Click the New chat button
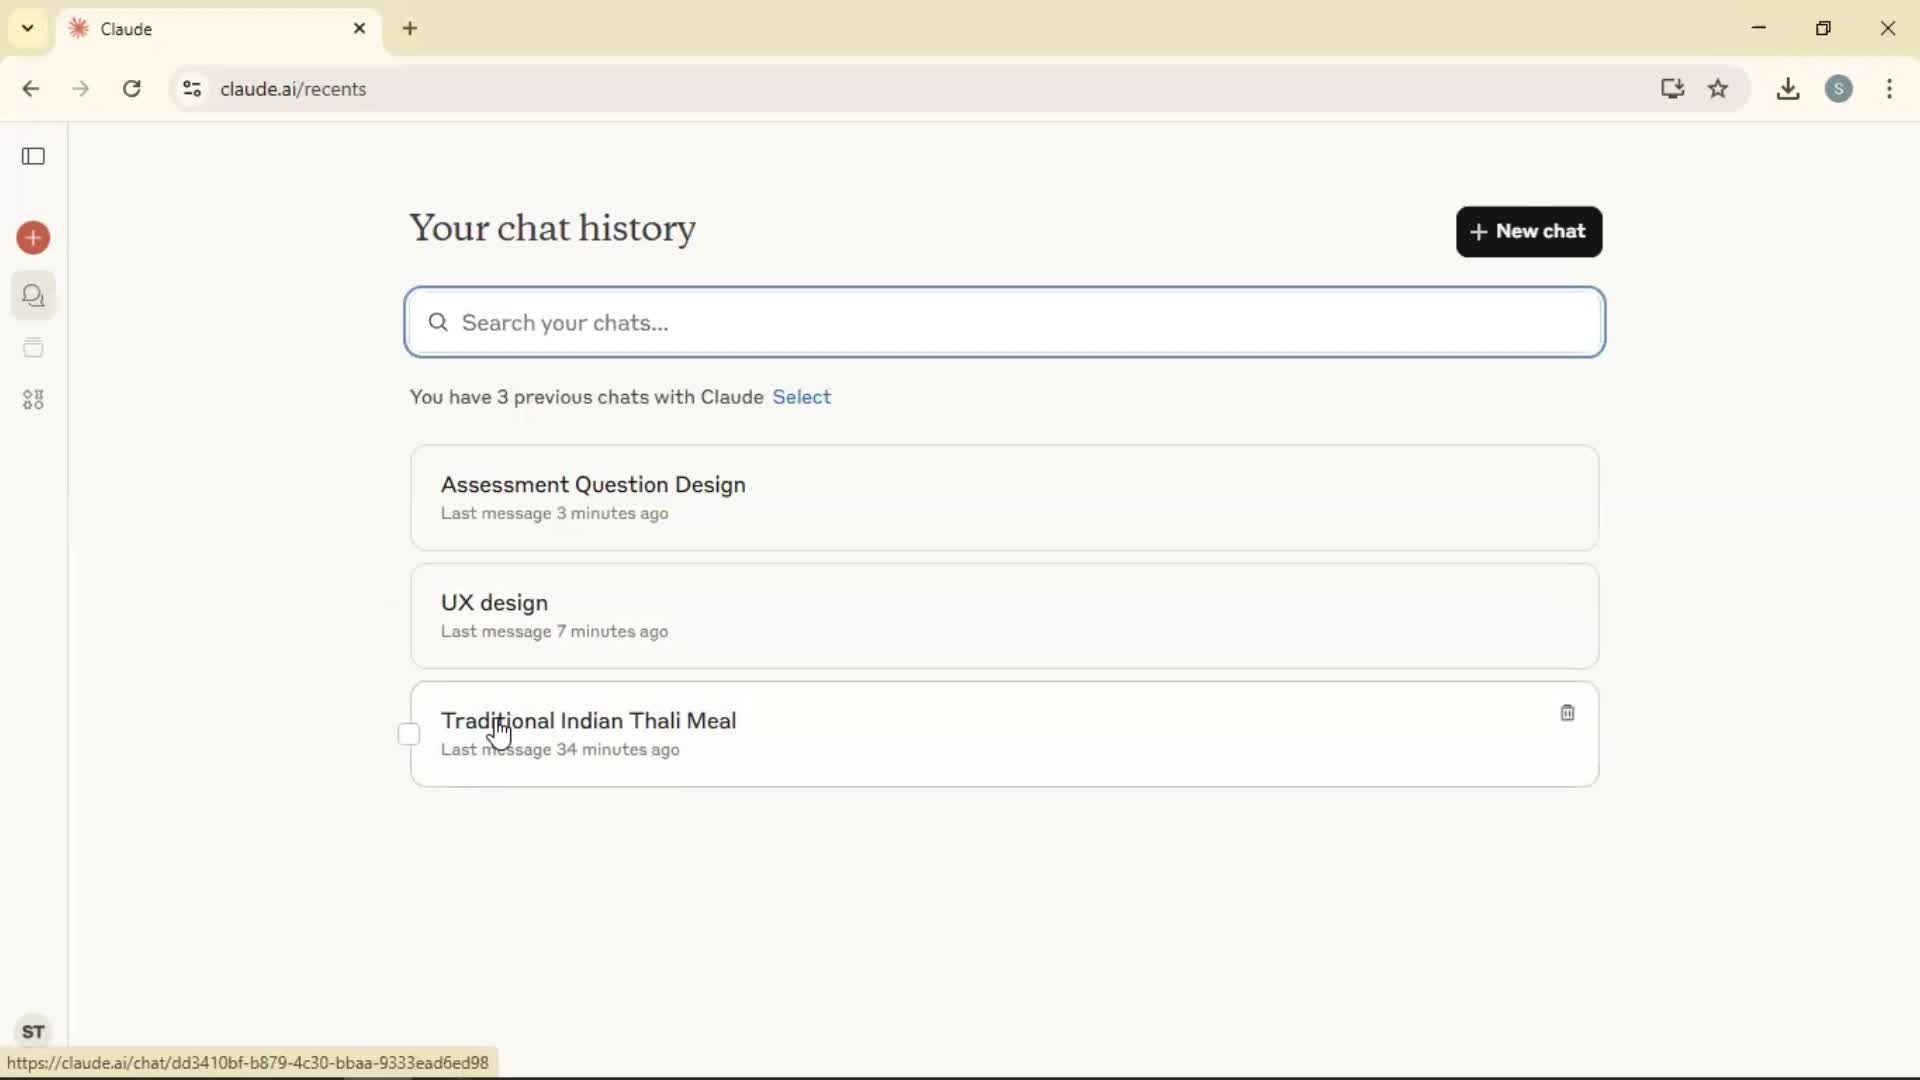 (1529, 231)
